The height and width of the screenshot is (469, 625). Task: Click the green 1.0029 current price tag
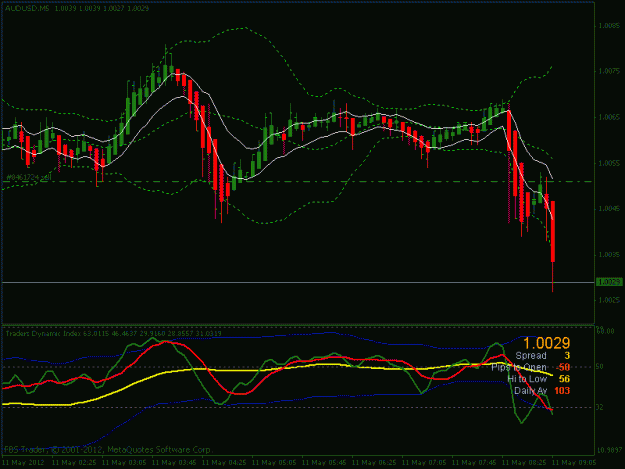[609, 282]
